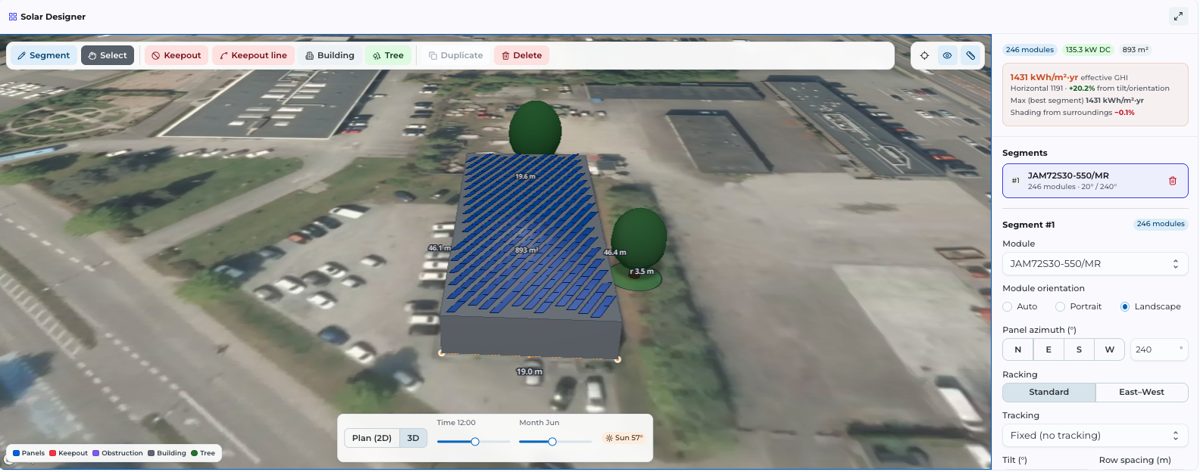Click the 46.1 m edge label
1200x472 pixels.
(x=439, y=248)
